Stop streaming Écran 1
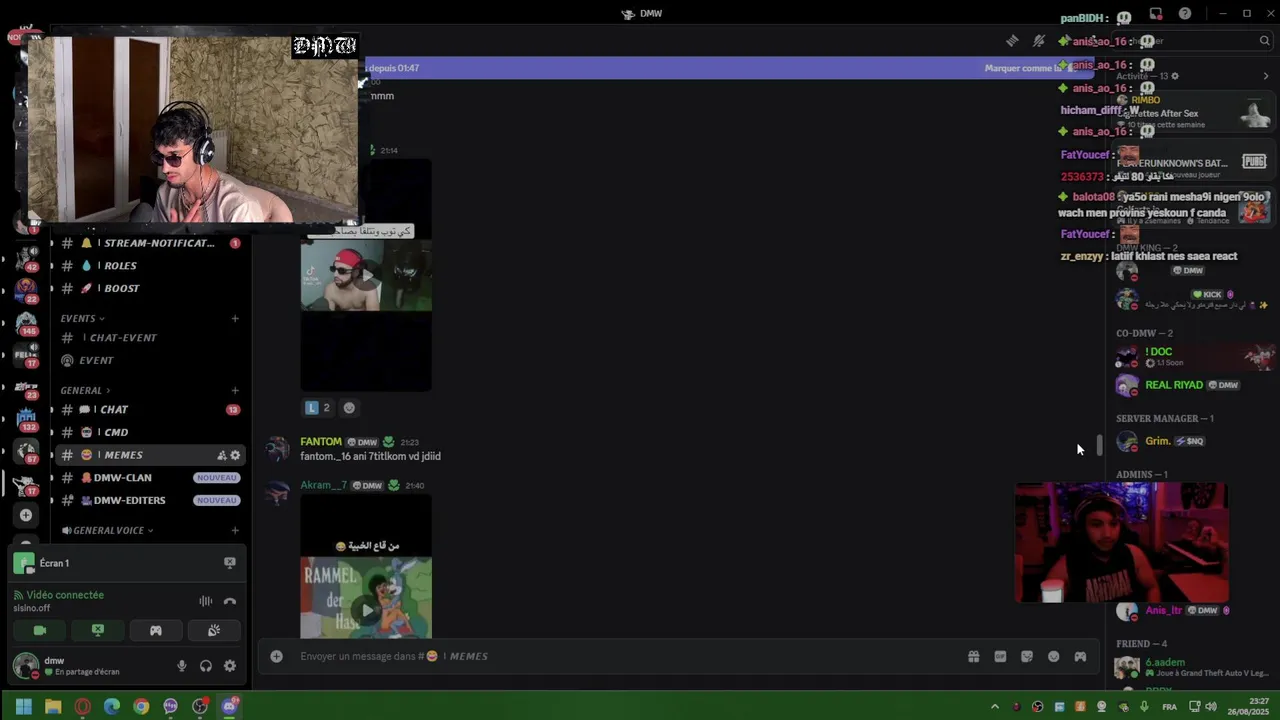Screen dimensions: 1280x720 tap(229, 563)
